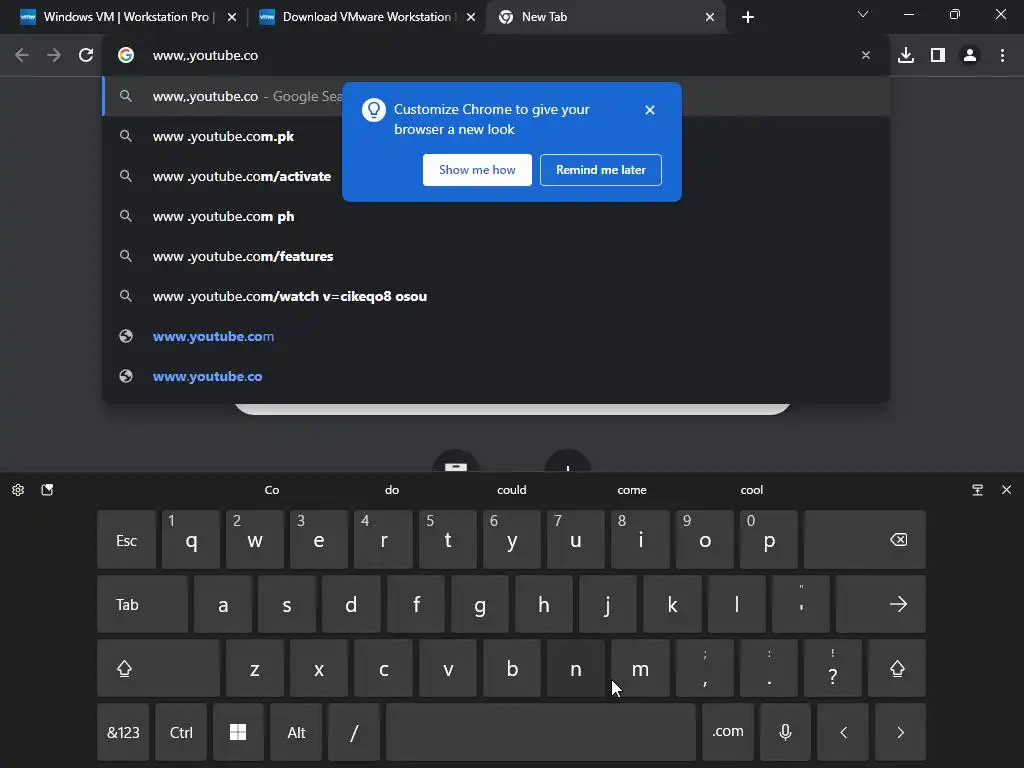Open the profile avatar icon

coord(970,56)
